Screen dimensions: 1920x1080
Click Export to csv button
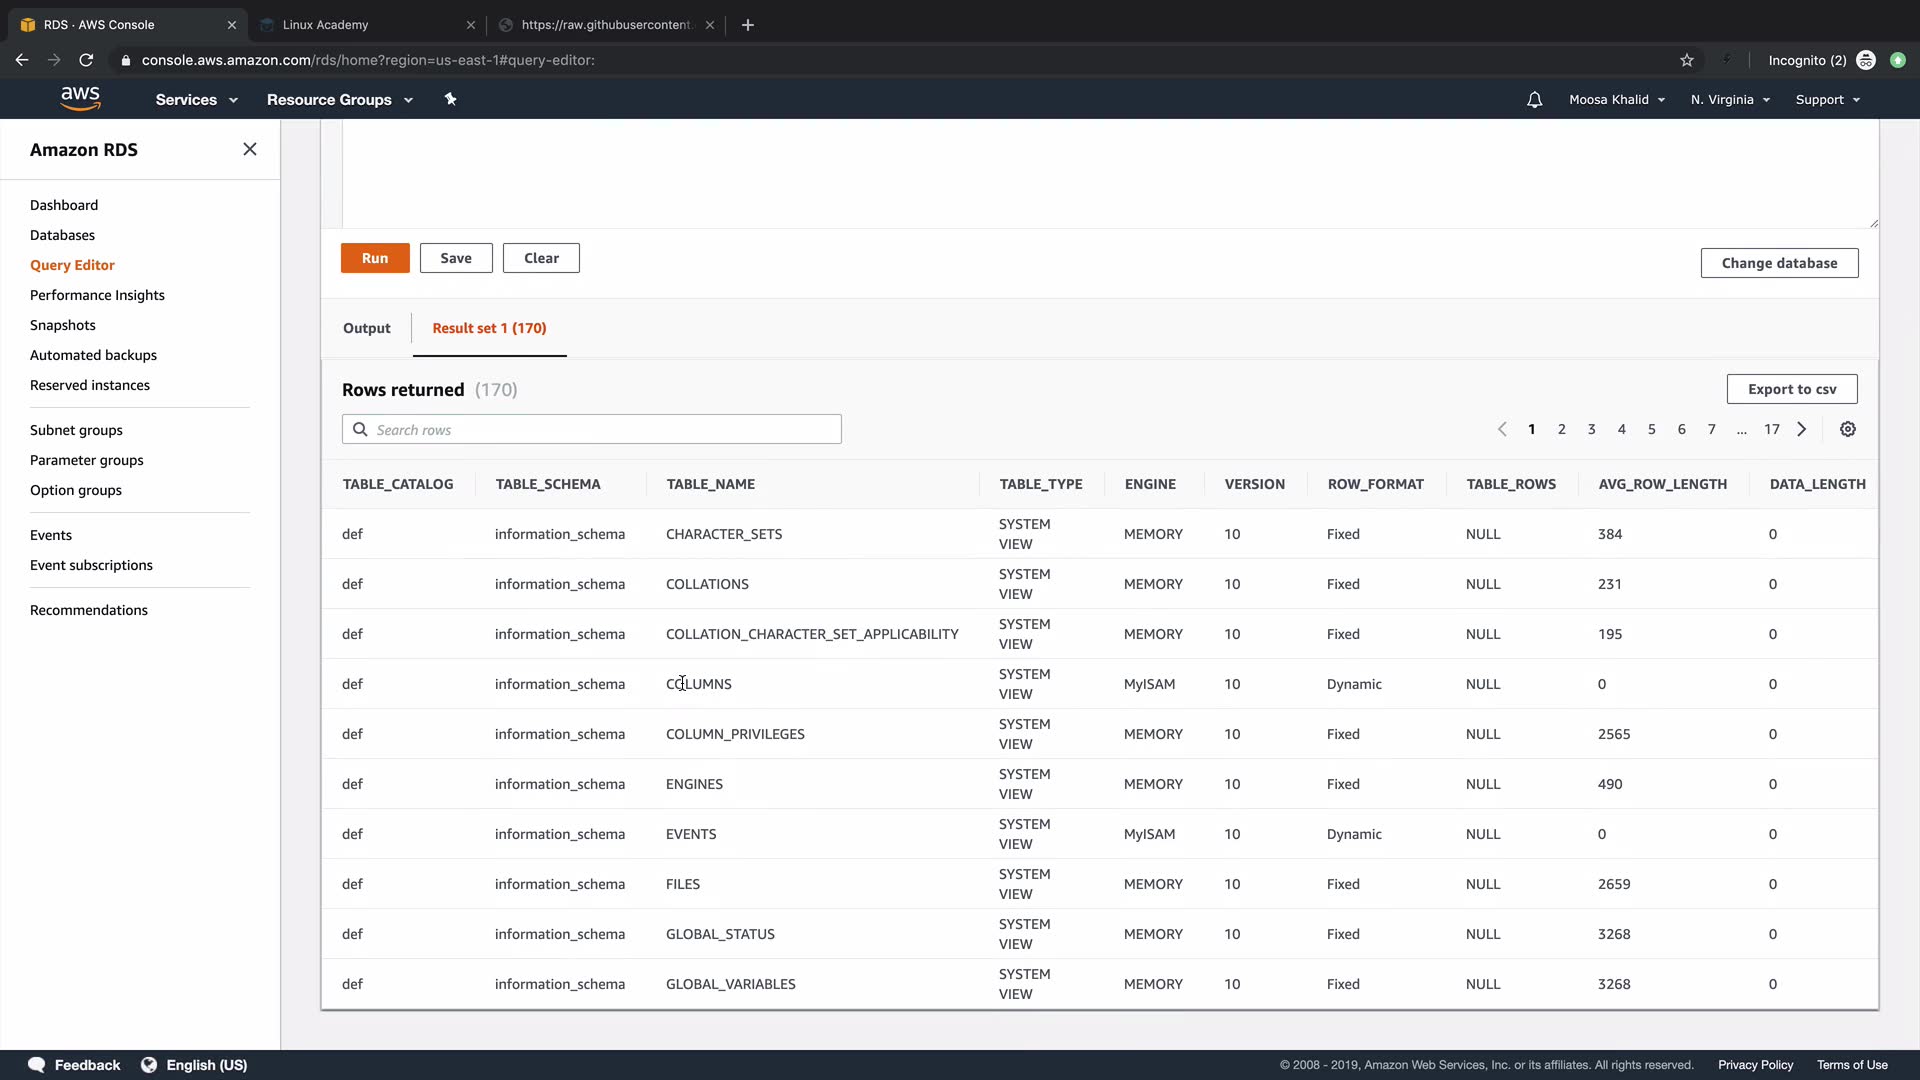coord(1791,389)
